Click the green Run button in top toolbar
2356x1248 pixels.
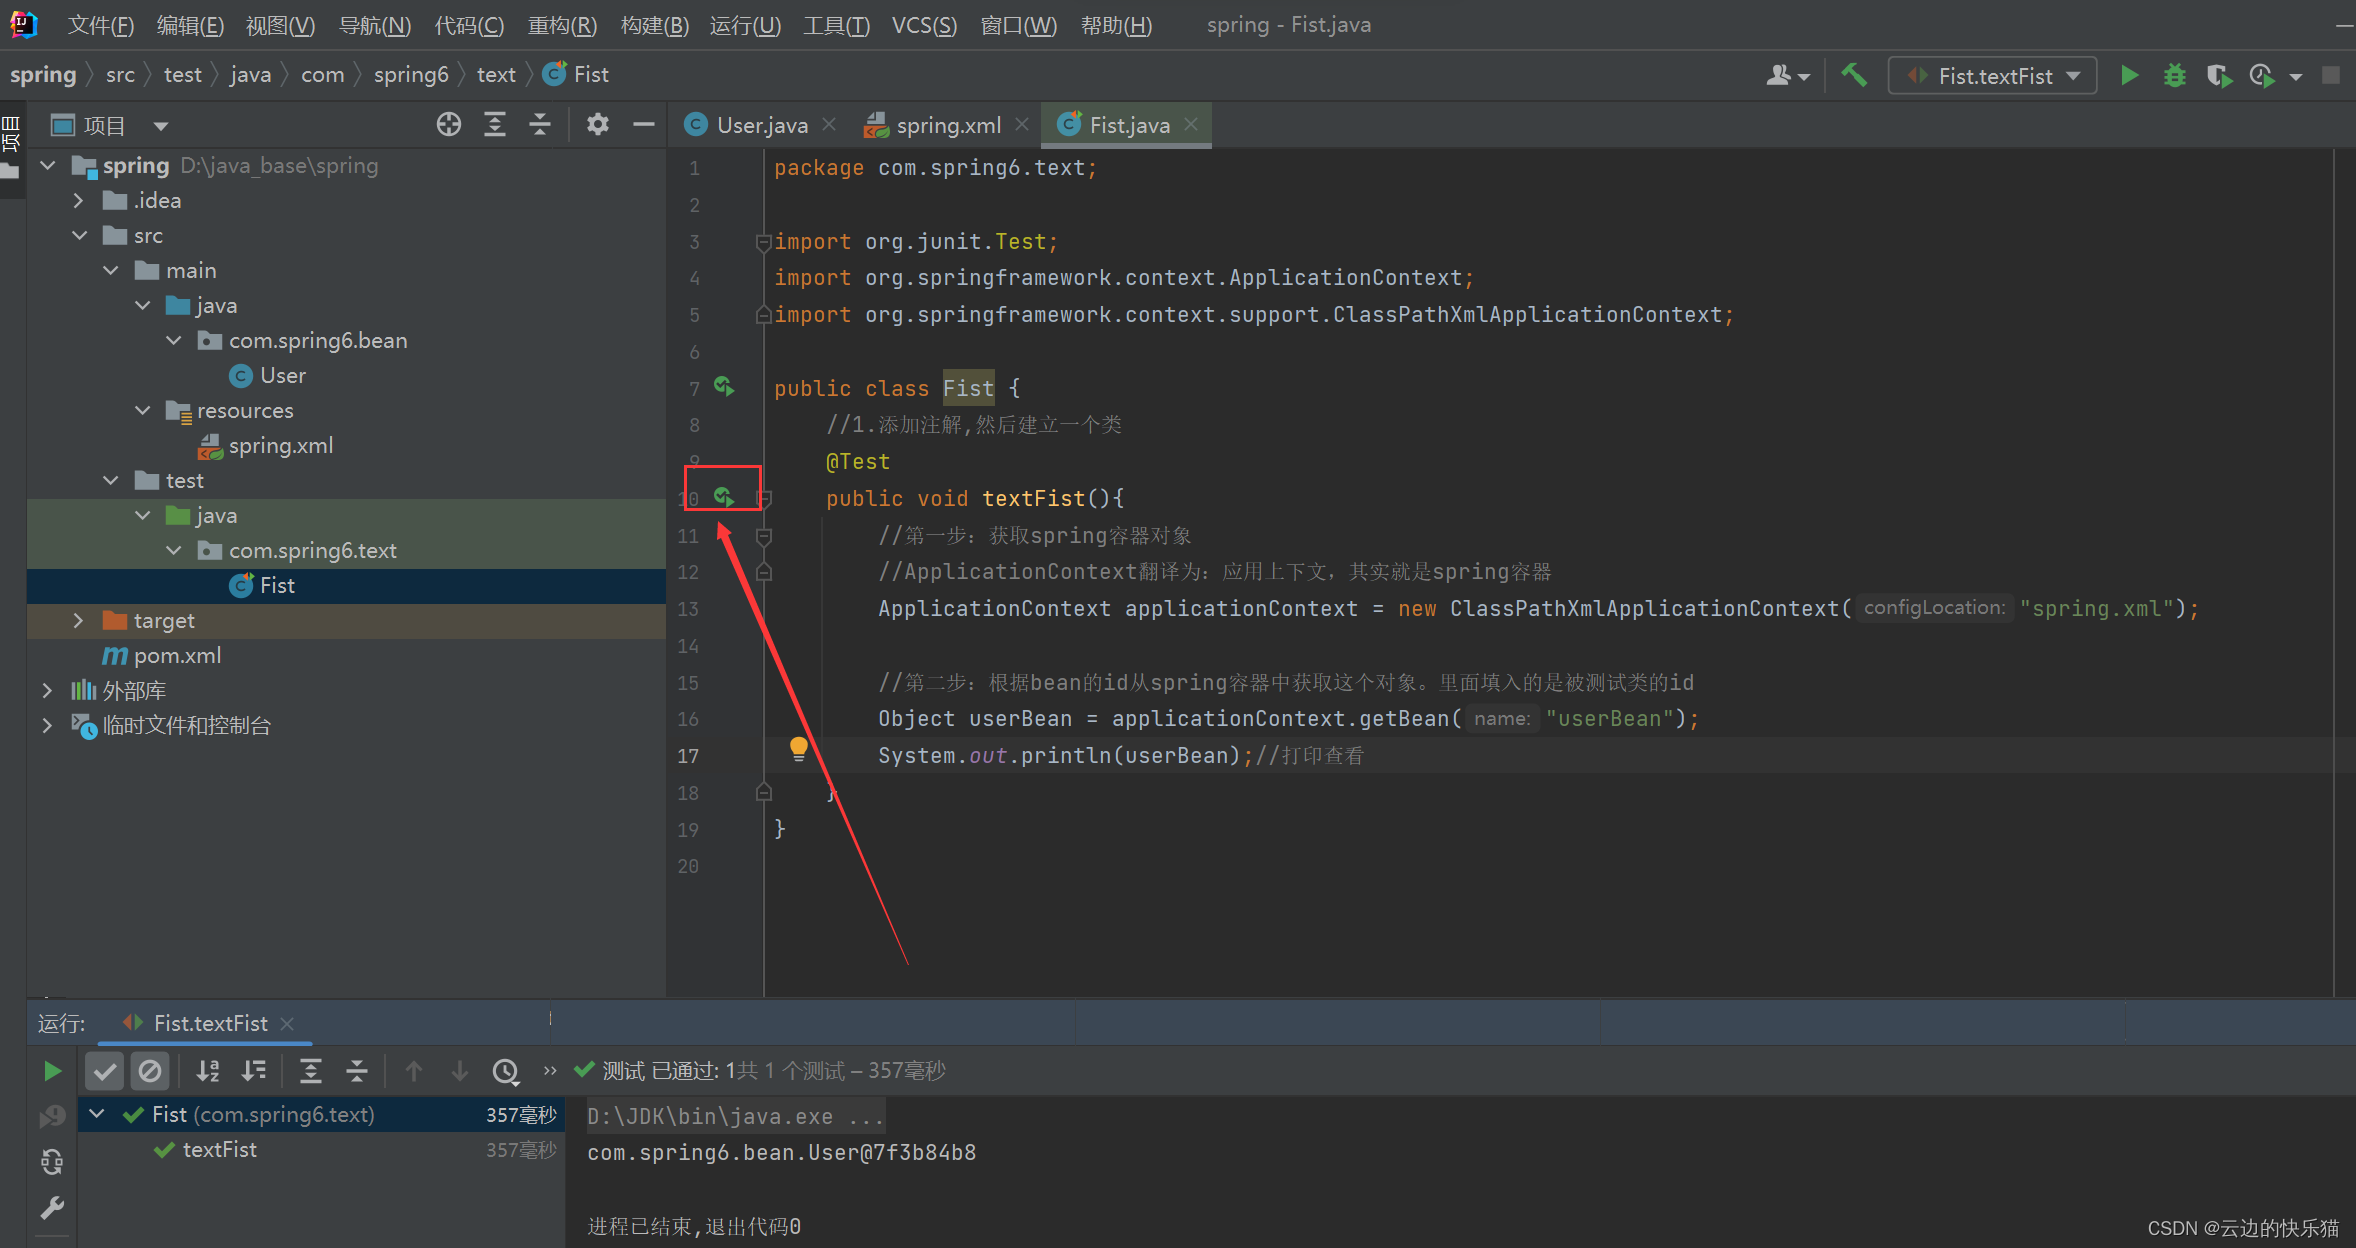(2129, 76)
